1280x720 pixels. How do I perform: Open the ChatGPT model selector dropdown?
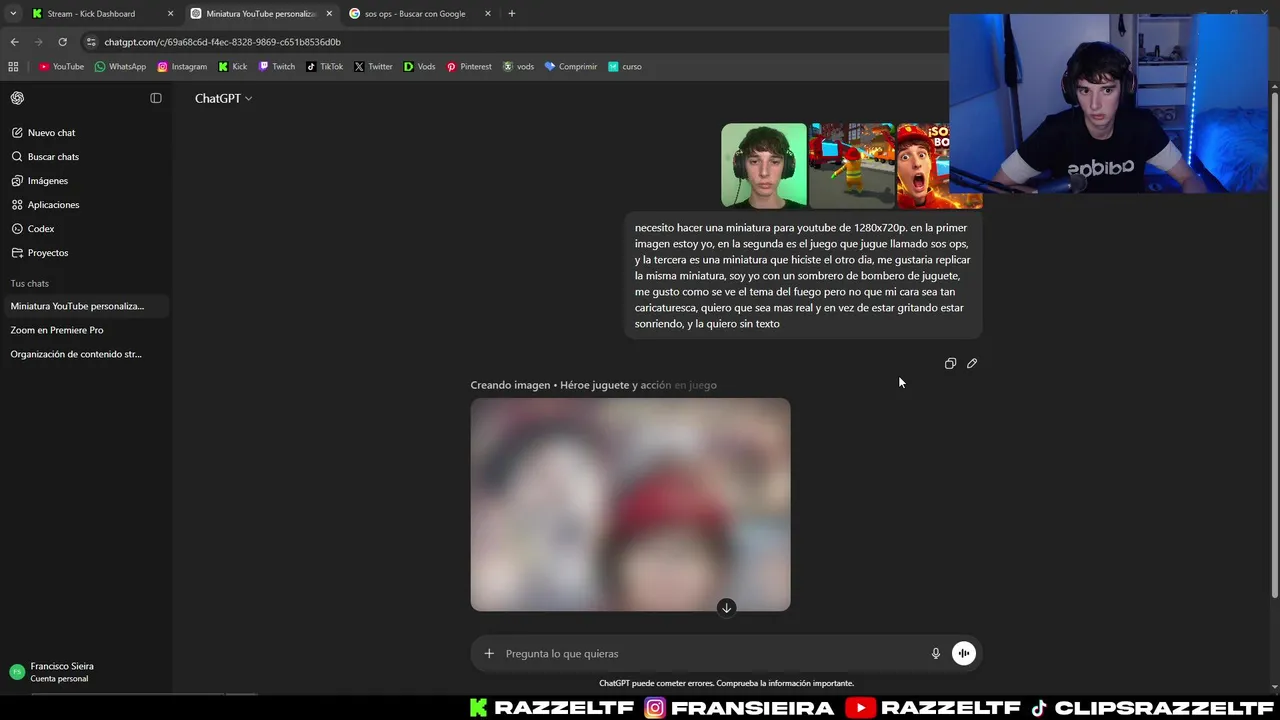point(223,98)
